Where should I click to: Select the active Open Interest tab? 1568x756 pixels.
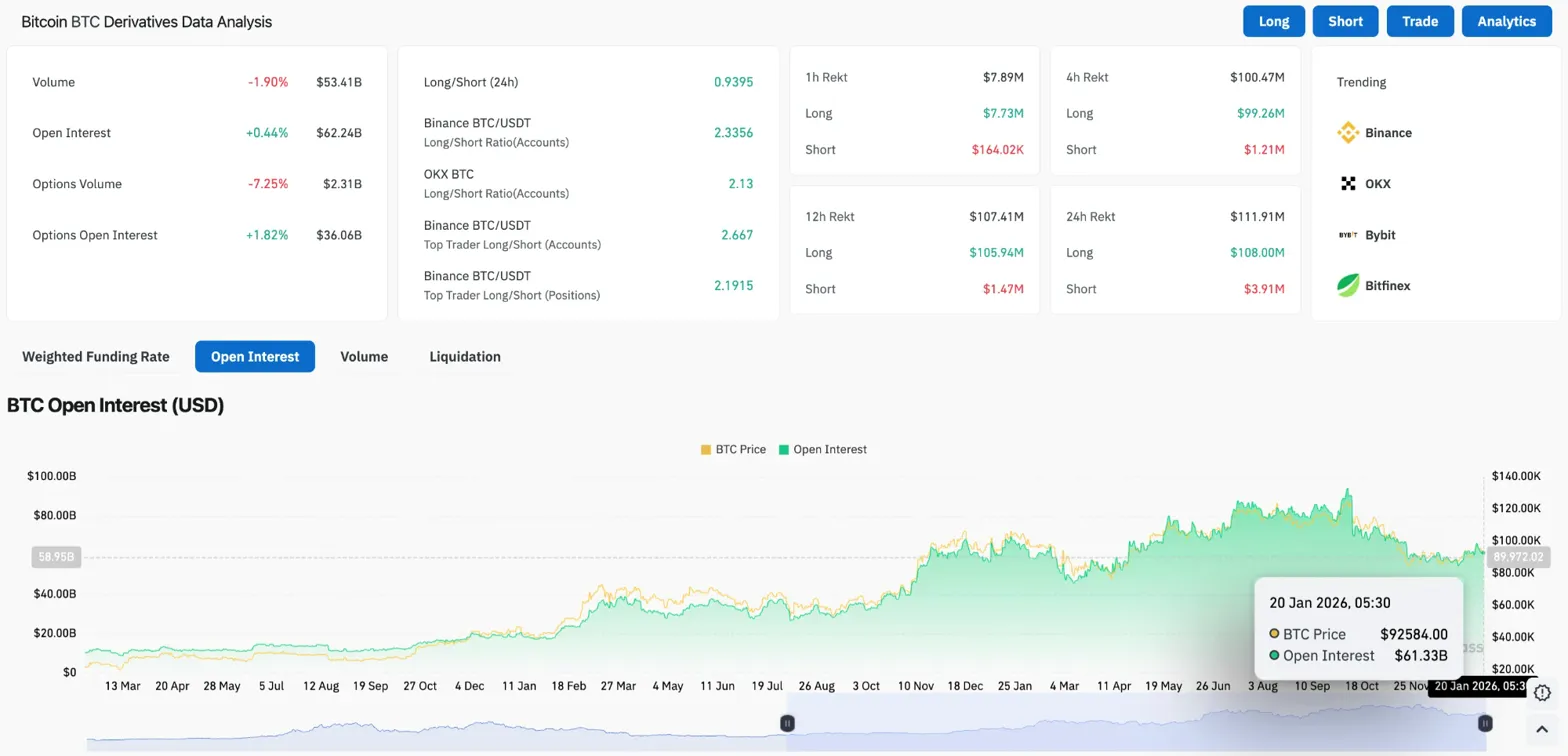click(255, 357)
